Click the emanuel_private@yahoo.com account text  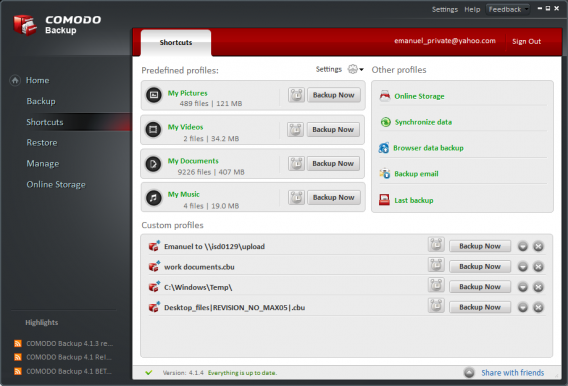(x=445, y=41)
